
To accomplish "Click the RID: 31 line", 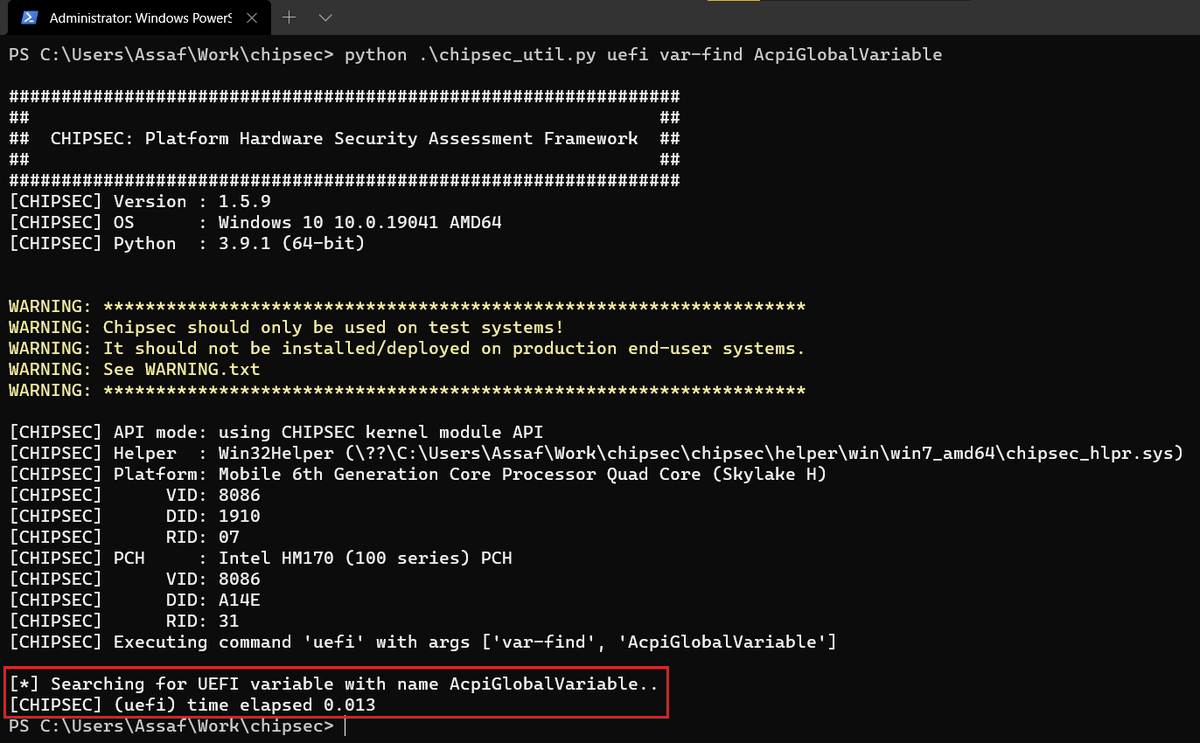I will (x=124, y=622).
